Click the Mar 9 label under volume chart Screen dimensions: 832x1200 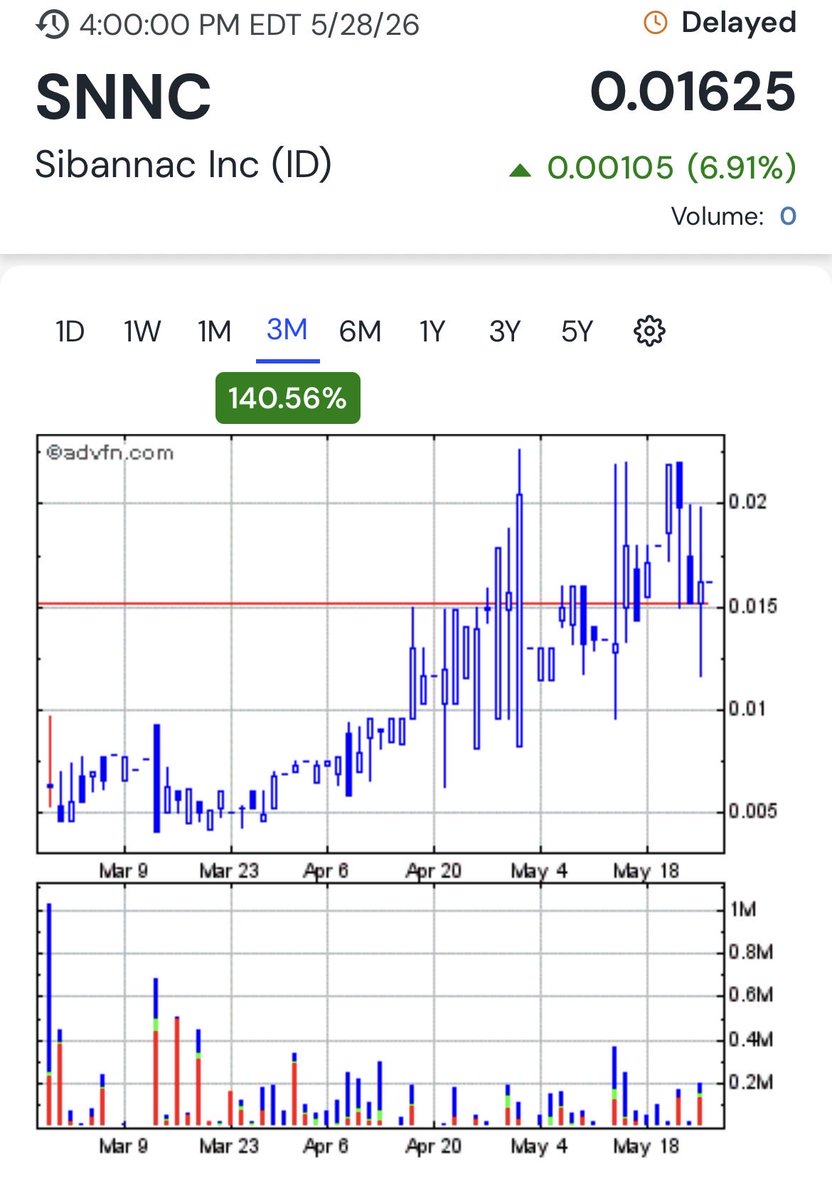click(x=124, y=1146)
